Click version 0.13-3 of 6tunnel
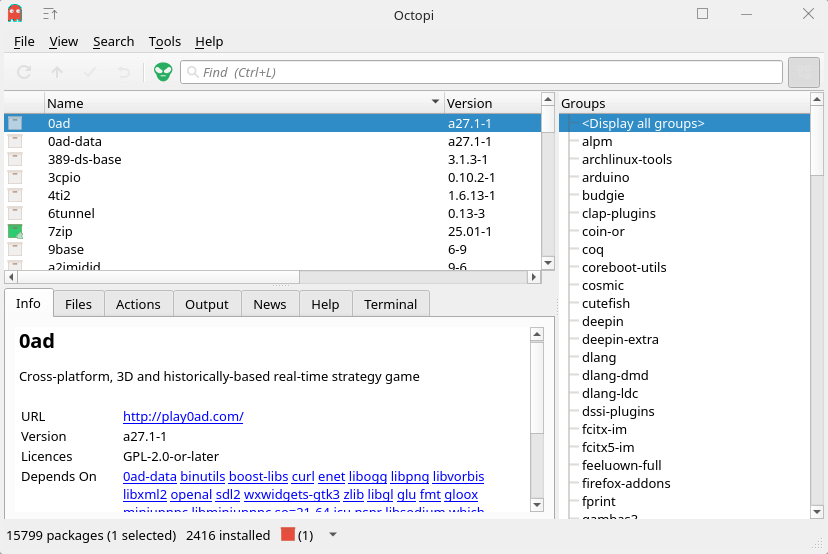 [x=466, y=213]
